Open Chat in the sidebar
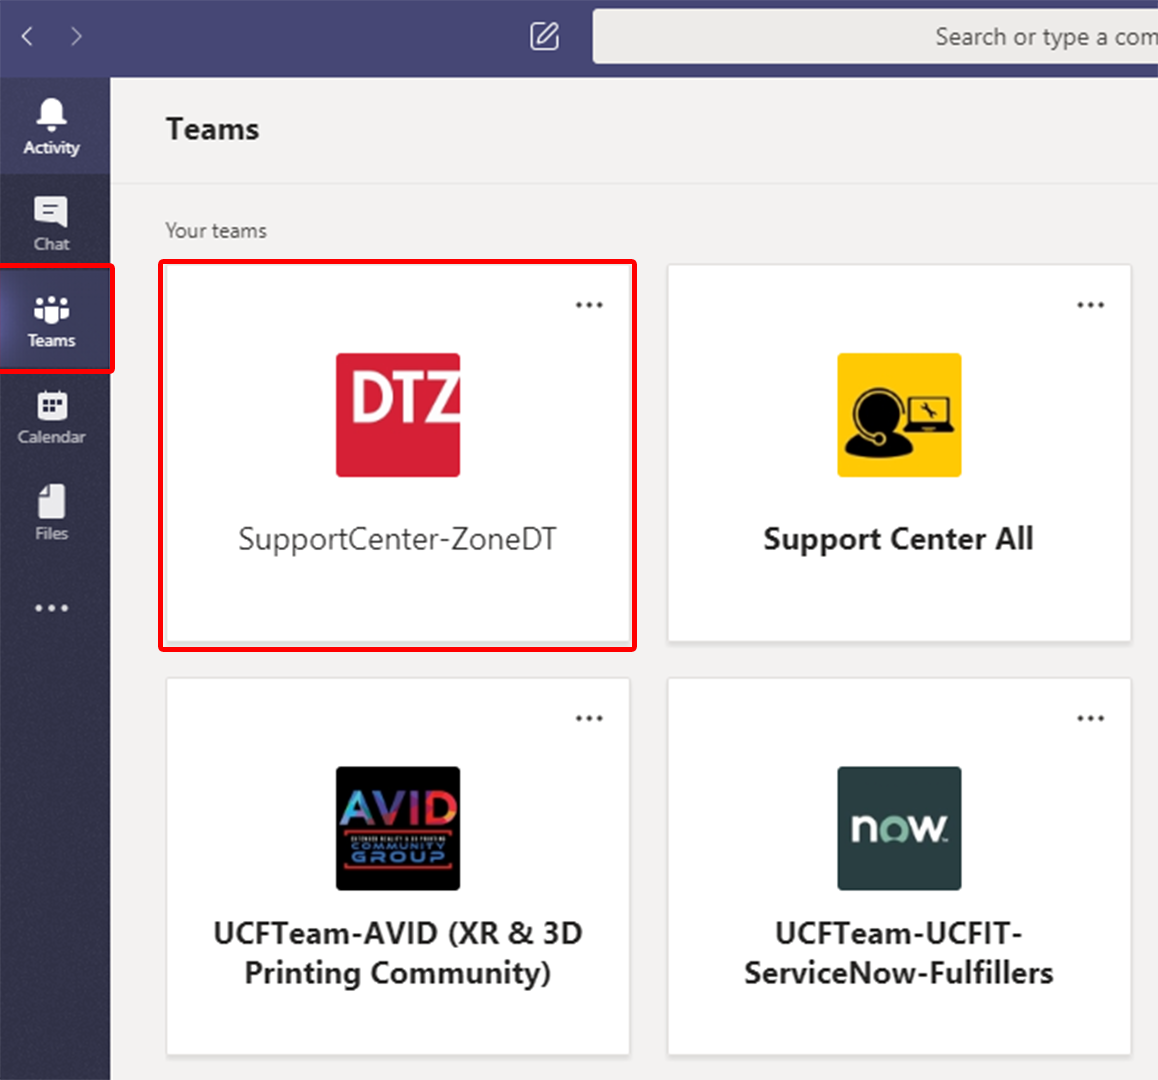This screenshot has width=1158, height=1080. pos(51,222)
